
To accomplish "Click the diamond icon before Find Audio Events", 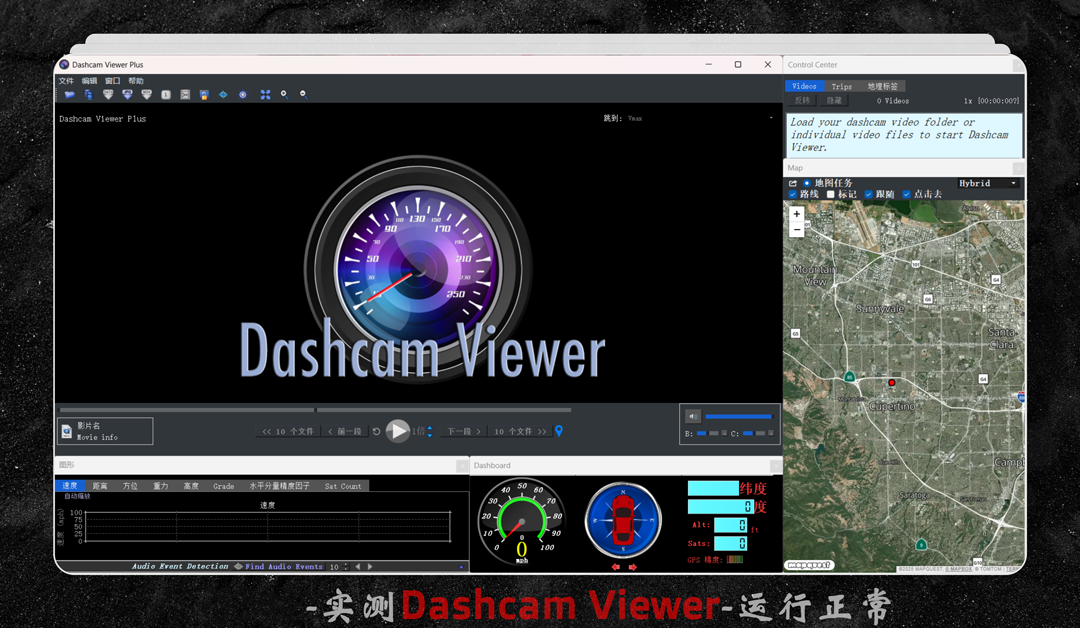I will point(238,566).
